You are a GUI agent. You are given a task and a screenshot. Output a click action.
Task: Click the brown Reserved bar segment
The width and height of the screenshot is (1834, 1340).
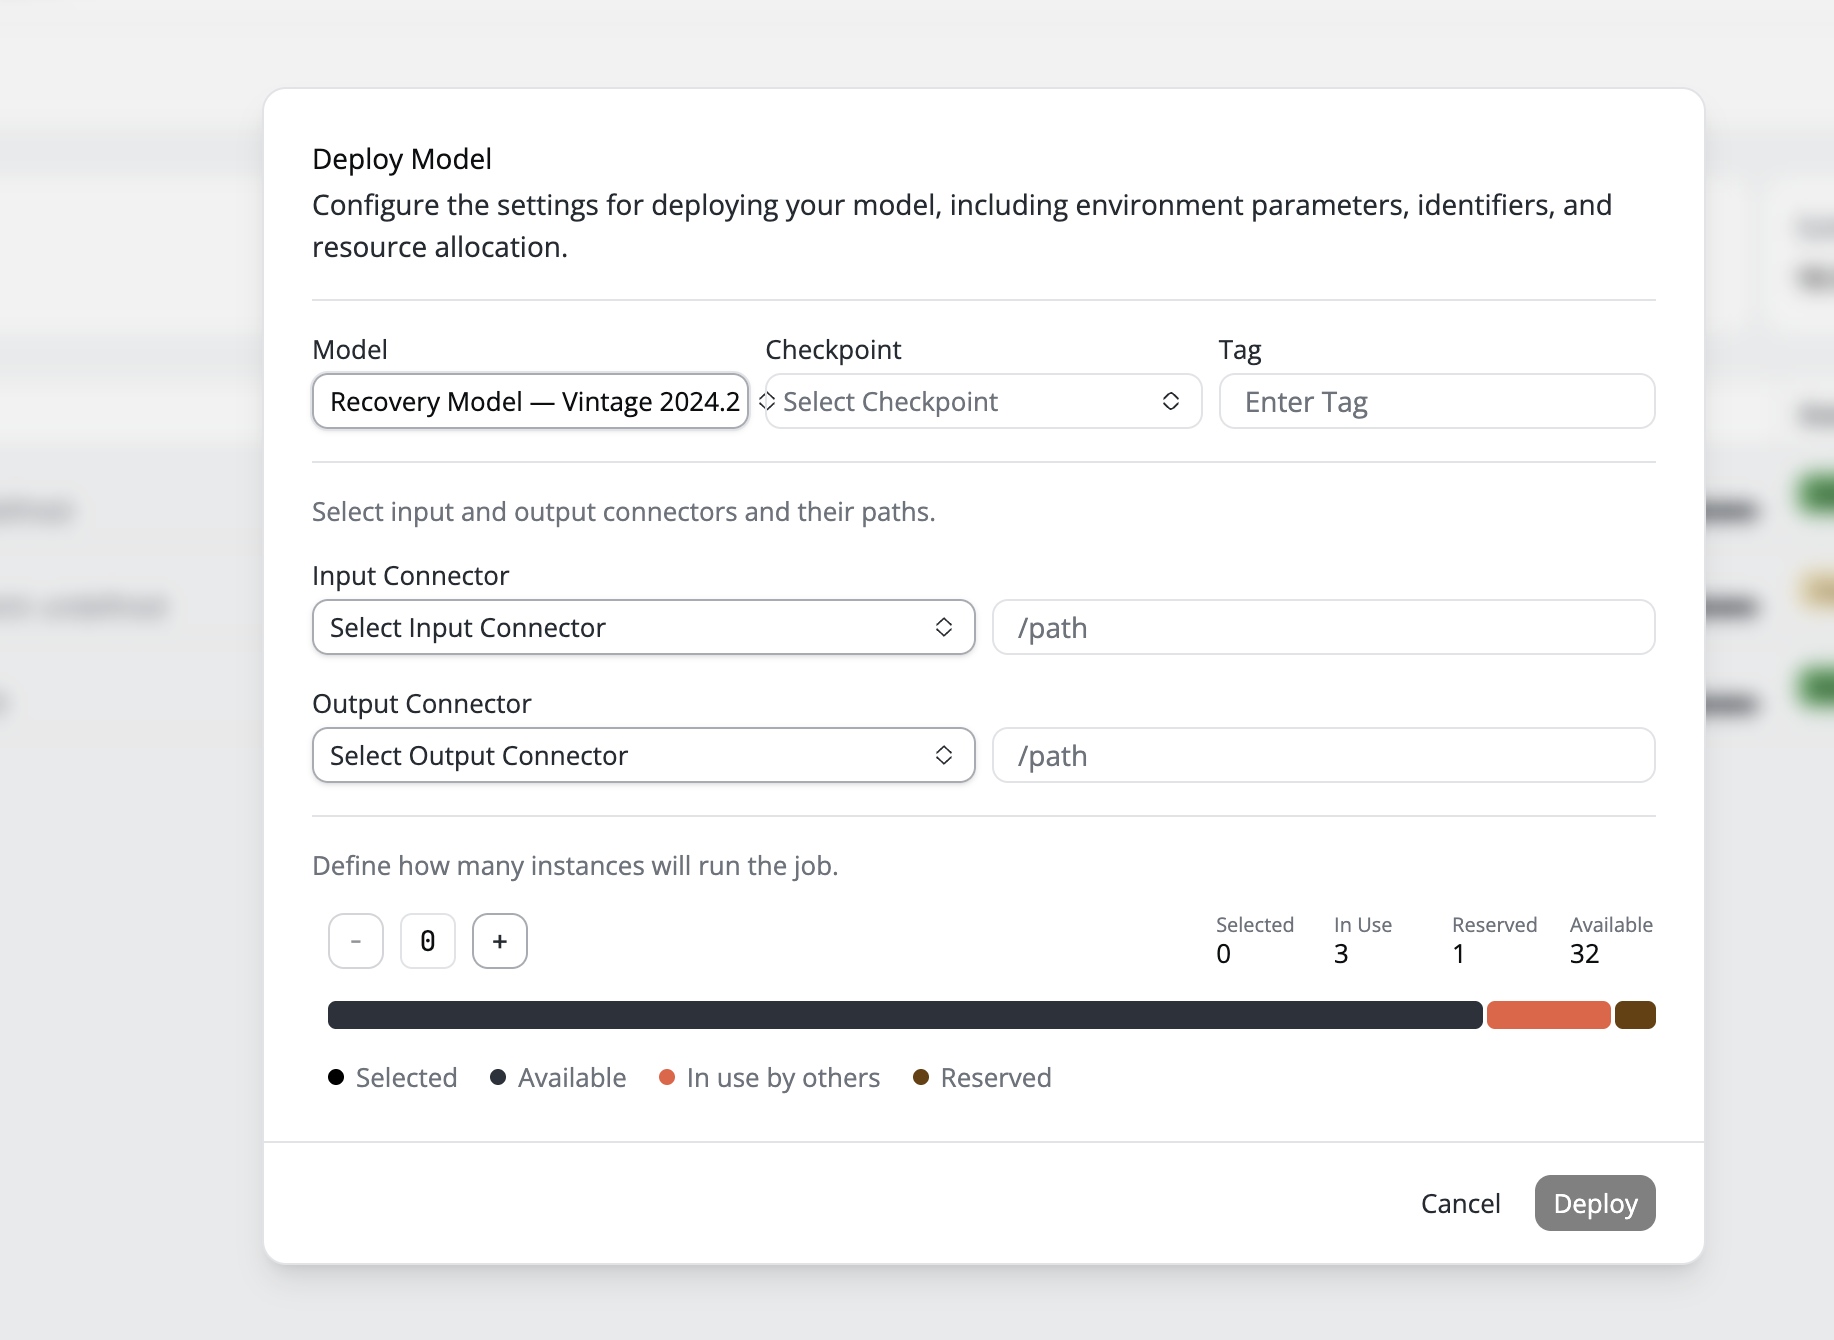1635,1015
